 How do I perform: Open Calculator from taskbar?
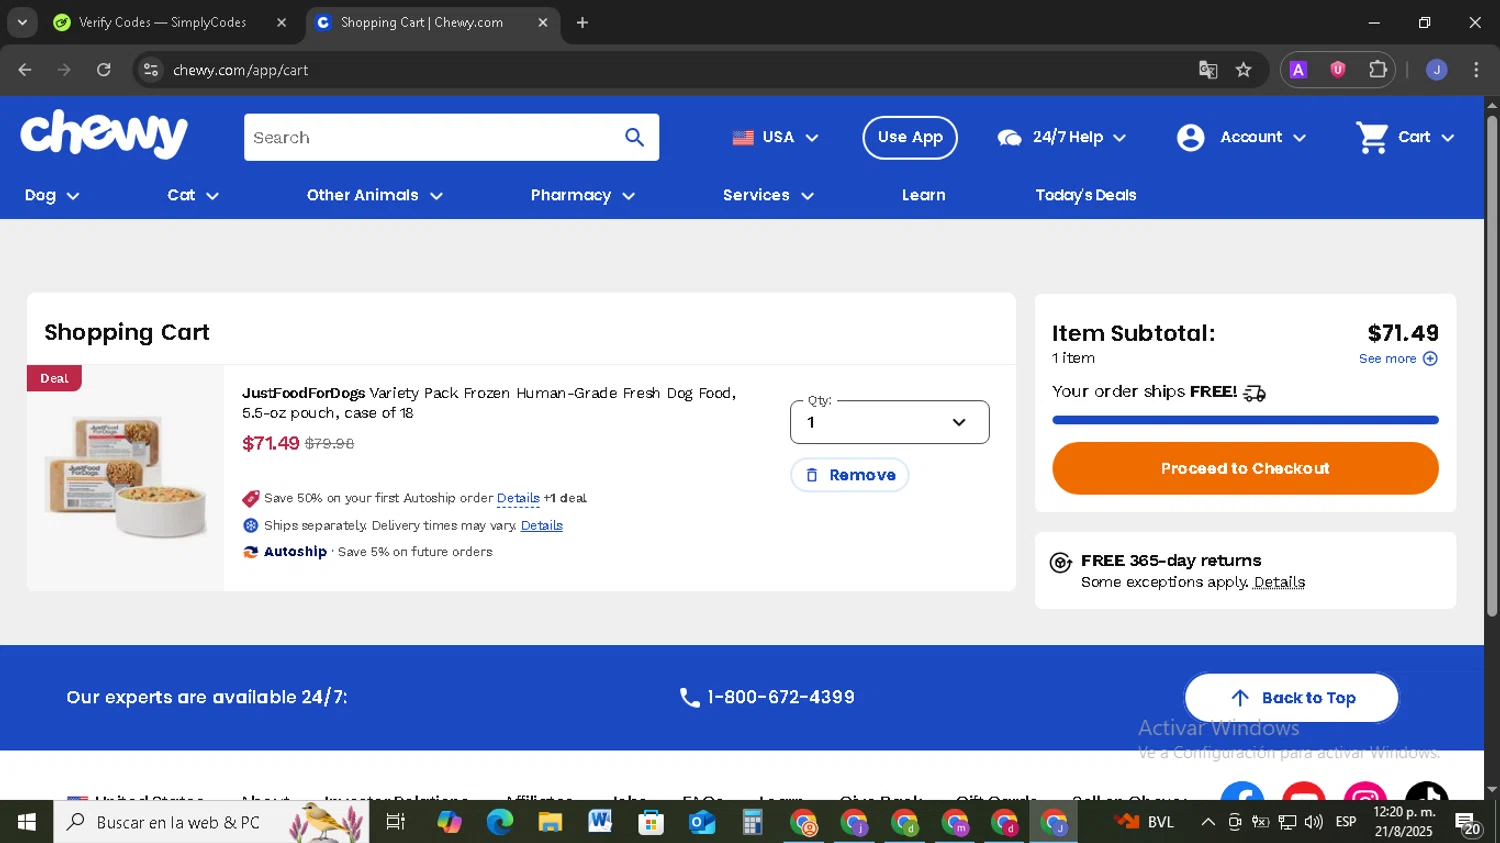[x=752, y=822]
